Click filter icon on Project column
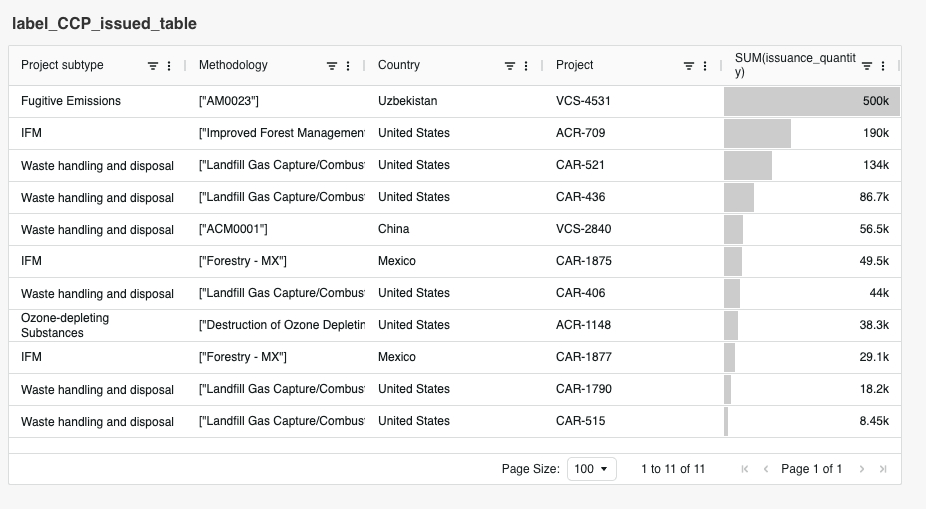The image size is (926, 509). coord(689,66)
